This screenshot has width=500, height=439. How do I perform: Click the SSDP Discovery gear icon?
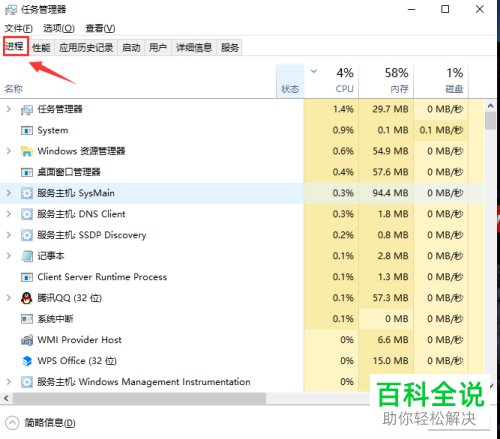[27, 235]
